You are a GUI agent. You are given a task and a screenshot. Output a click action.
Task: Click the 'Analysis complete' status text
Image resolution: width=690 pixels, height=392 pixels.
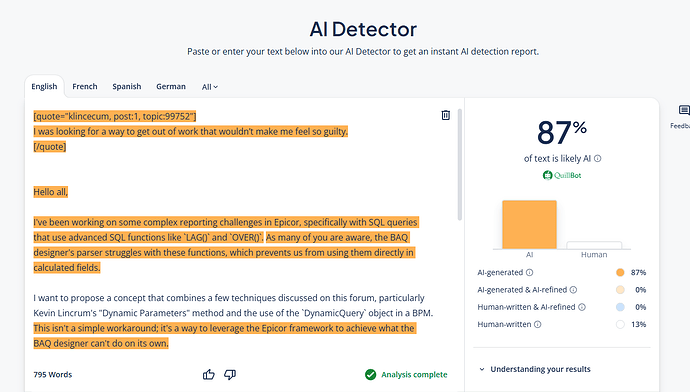(x=414, y=374)
